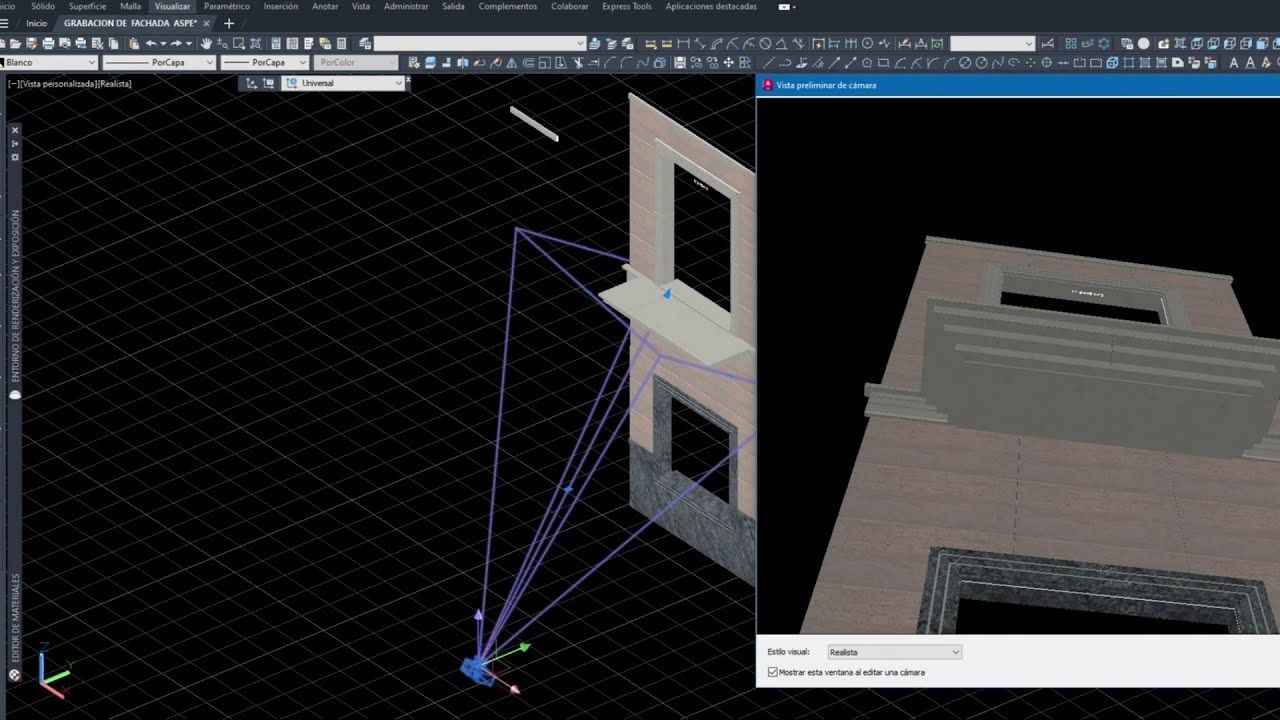Open the Superficie ribbon tab
1280x720 pixels.
pos(88,6)
